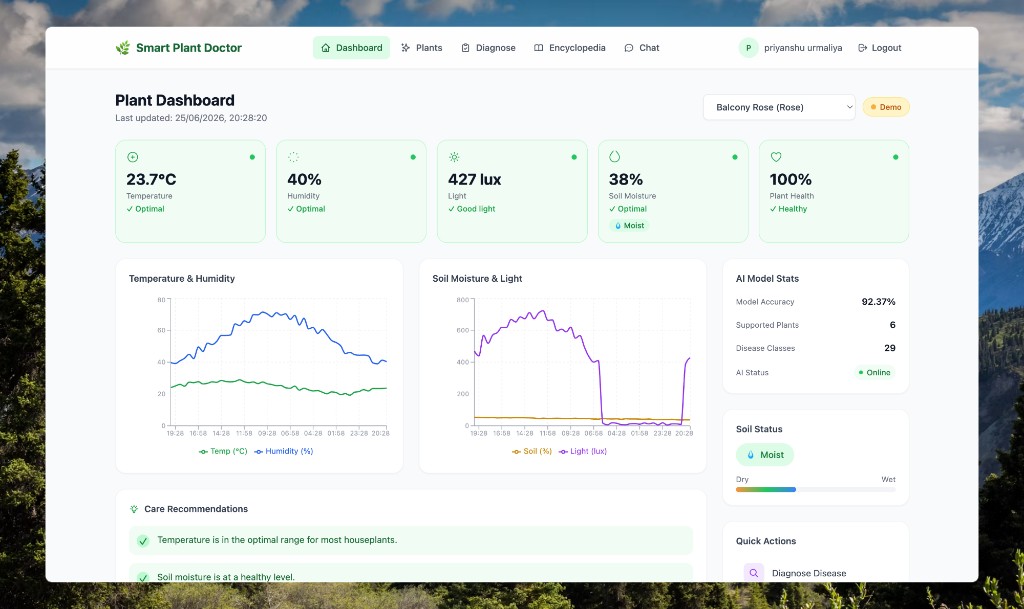Click the Moist pill in Soil Status panel
Viewport: 1024px width, 609px height.
pyautogui.click(x=765, y=455)
